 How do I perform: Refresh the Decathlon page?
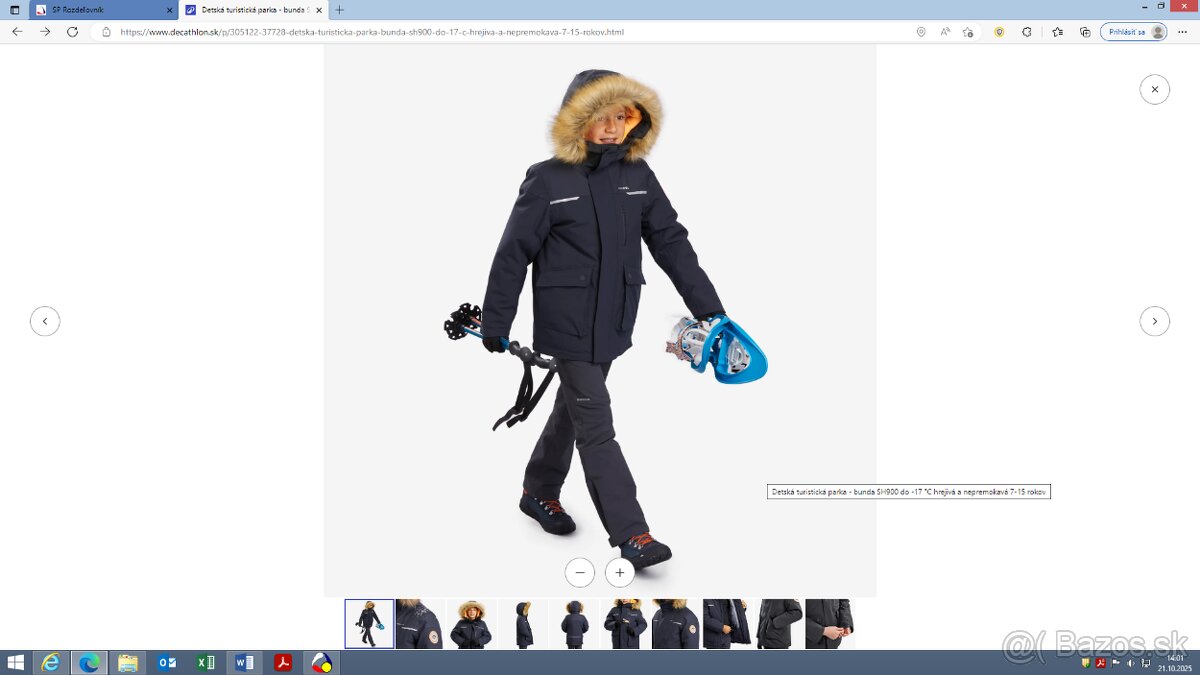pos(72,32)
